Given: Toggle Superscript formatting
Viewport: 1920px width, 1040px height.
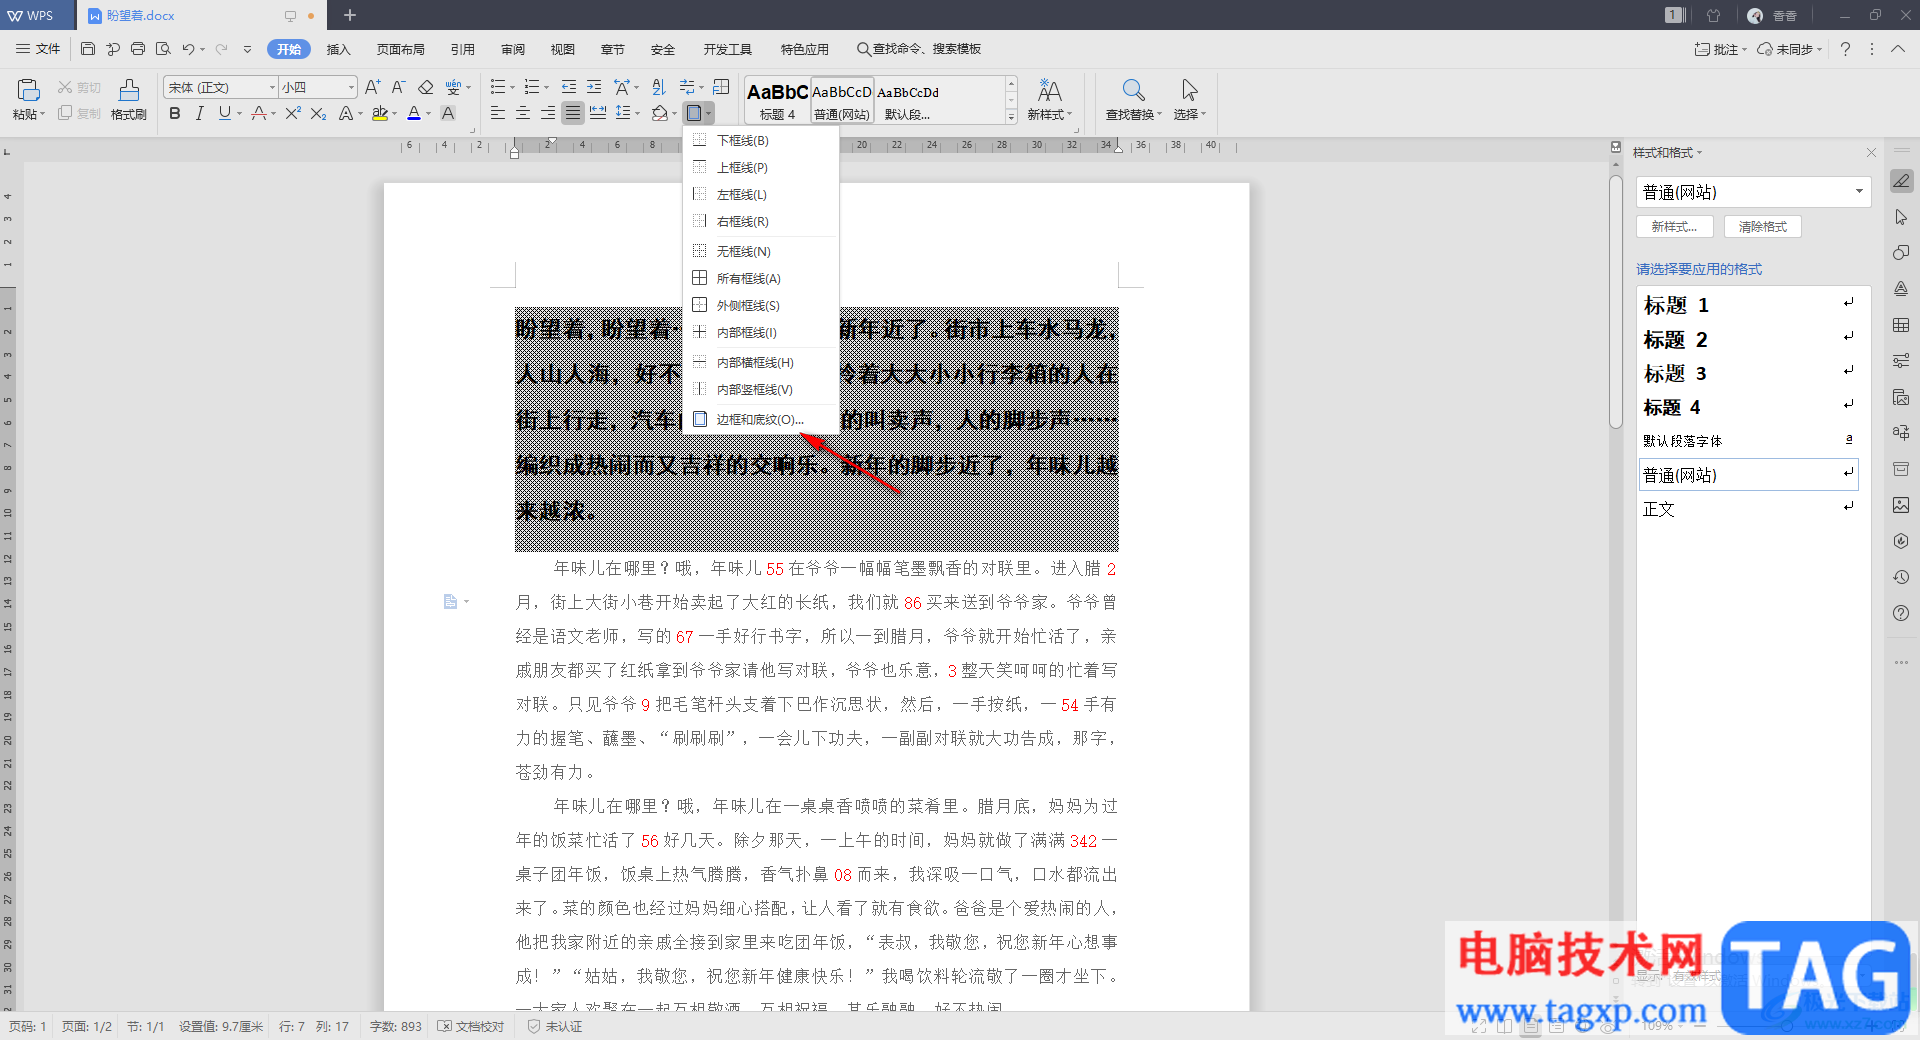Looking at the screenshot, I should pos(292,113).
